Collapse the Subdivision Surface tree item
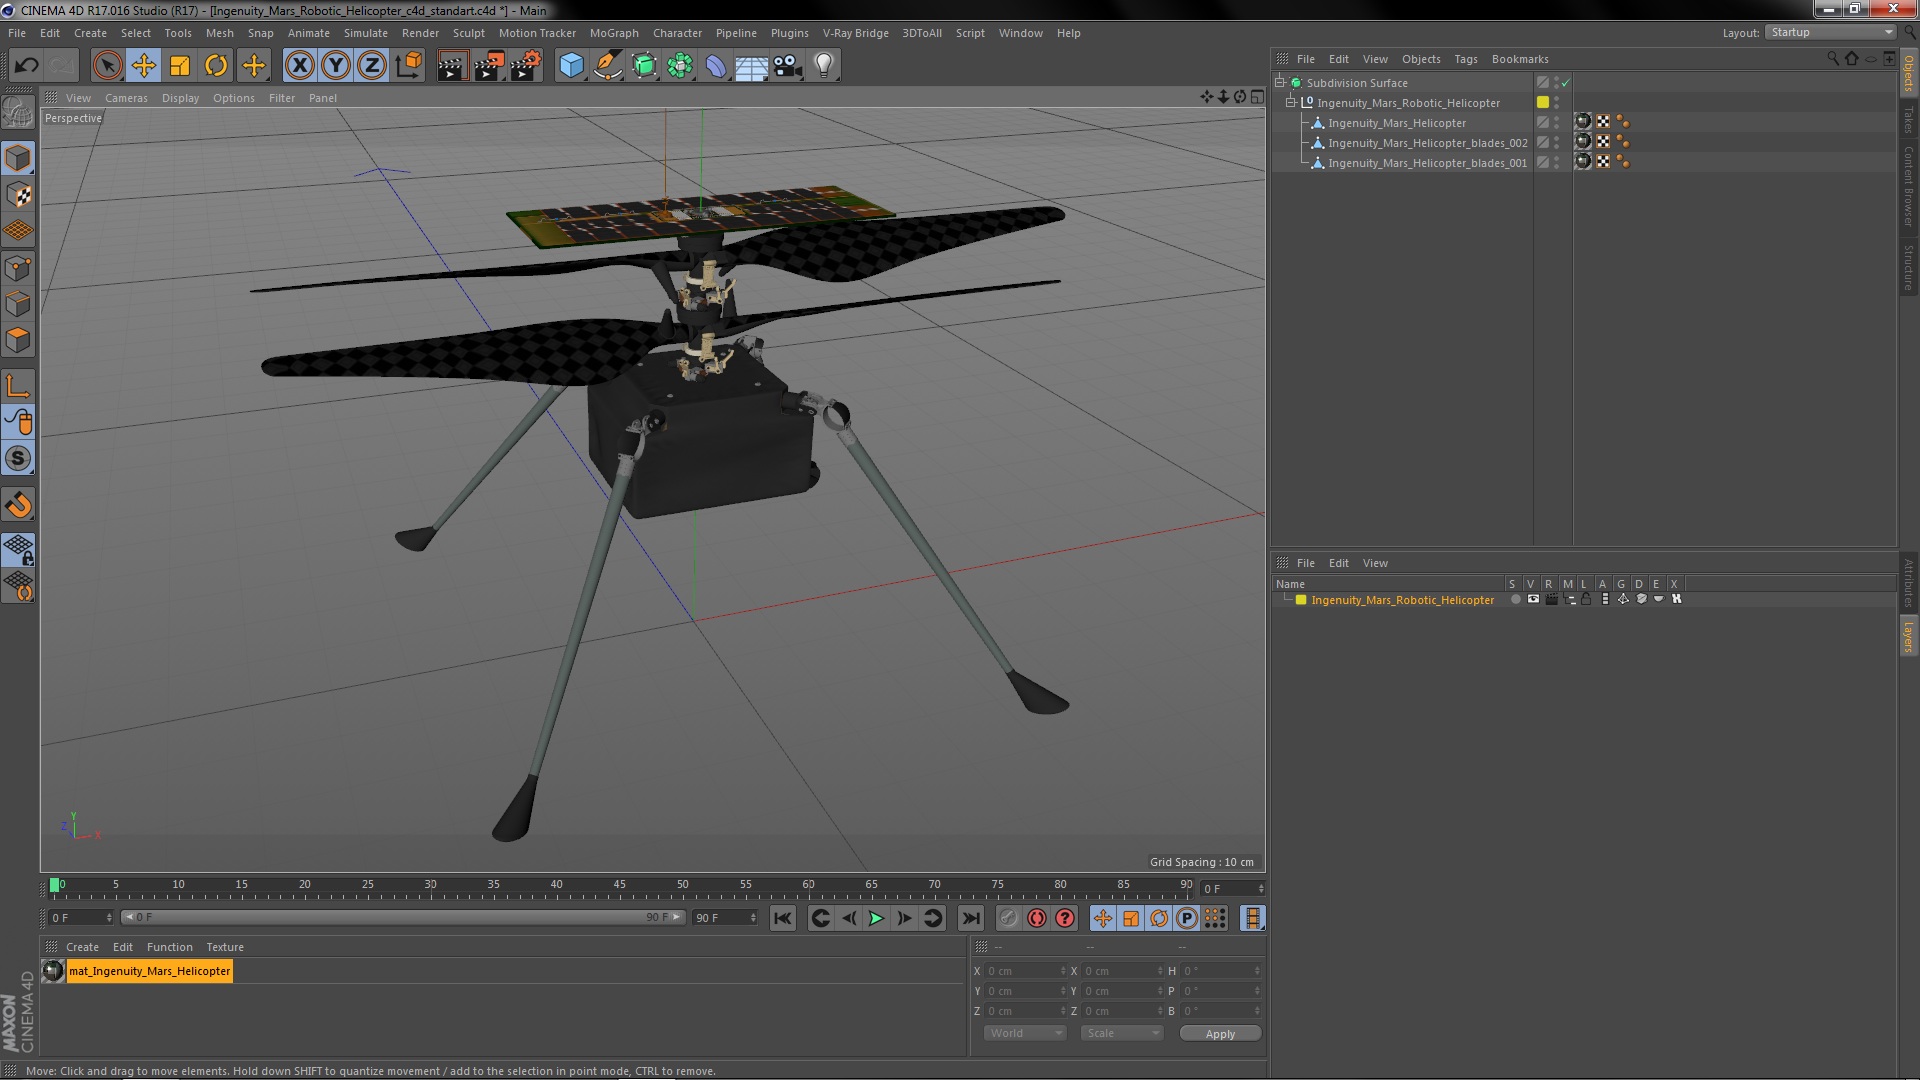This screenshot has height=1080, width=1920. point(1279,83)
